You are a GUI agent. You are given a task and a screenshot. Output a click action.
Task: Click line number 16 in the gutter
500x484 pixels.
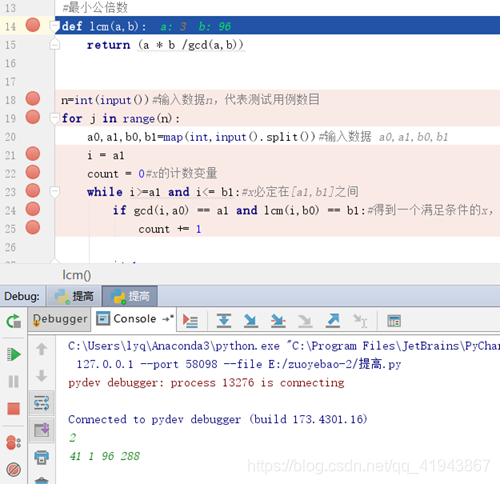(10, 63)
